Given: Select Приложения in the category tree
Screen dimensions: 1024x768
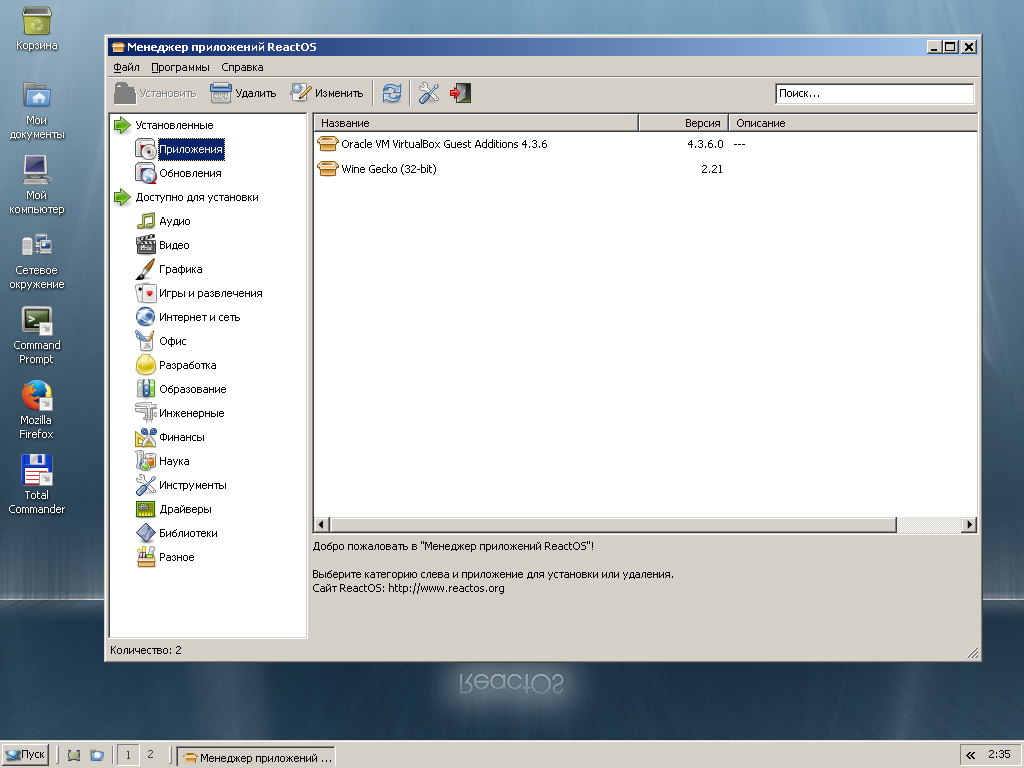Looking at the screenshot, I should tap(191, 149).
